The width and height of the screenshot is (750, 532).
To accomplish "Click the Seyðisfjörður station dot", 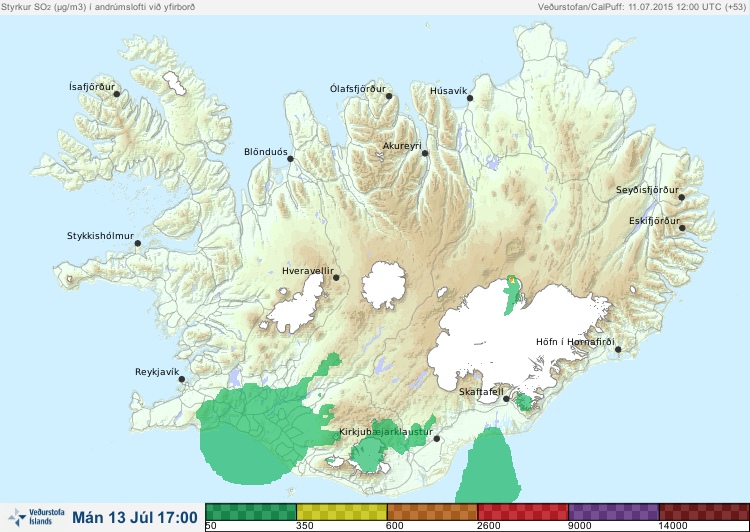I will pos(682,197).
